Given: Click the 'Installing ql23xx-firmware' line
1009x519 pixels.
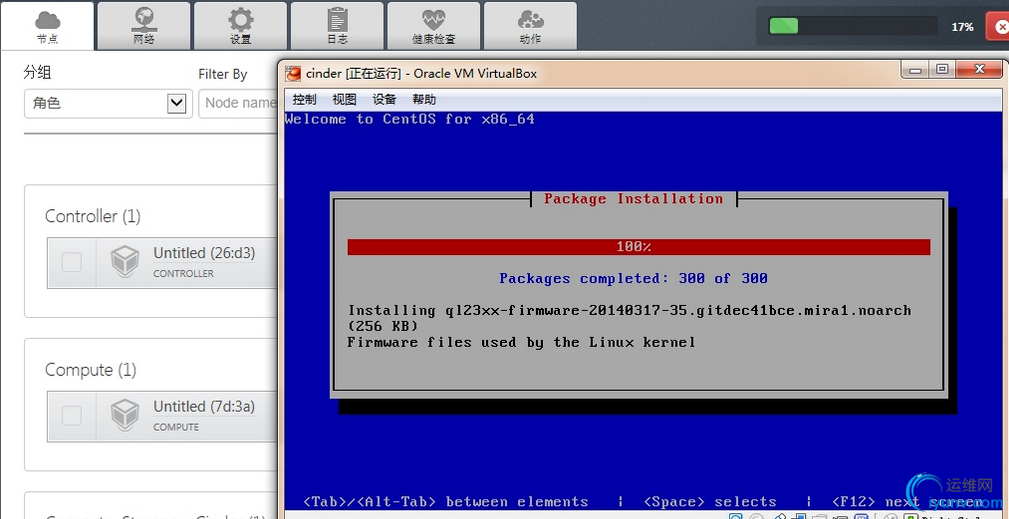Looking at the screenshot, I should tap(629, 311).
